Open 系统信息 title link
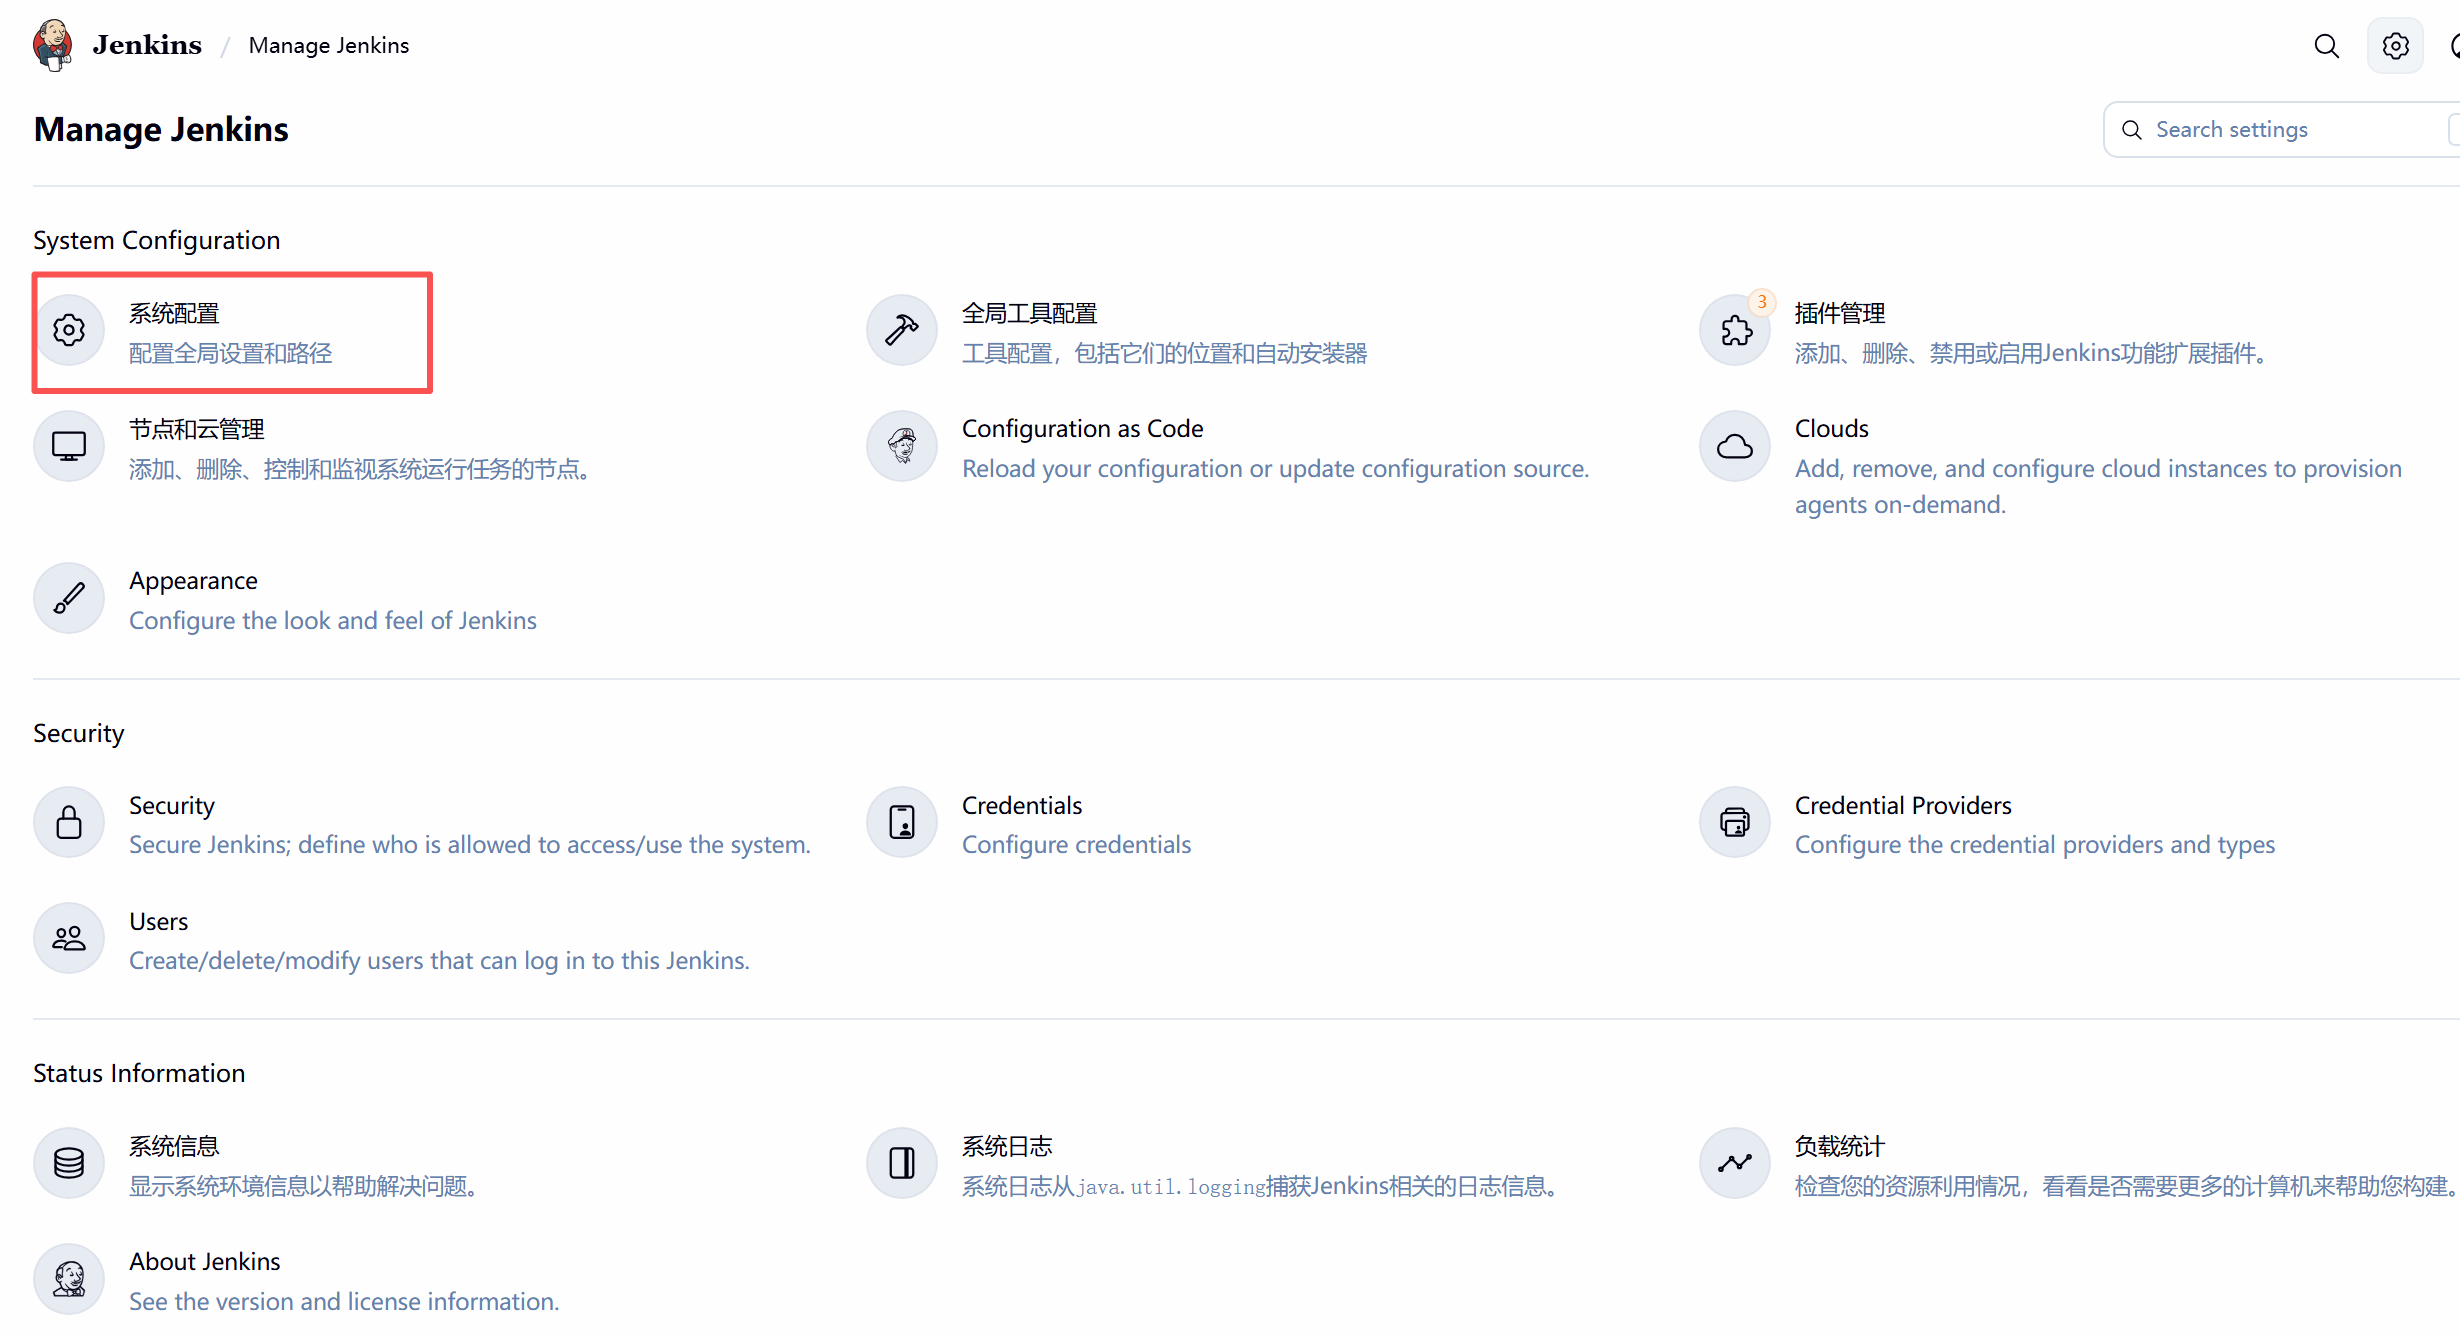This screenshot has width=2460, height=1335. [174, 1146]
